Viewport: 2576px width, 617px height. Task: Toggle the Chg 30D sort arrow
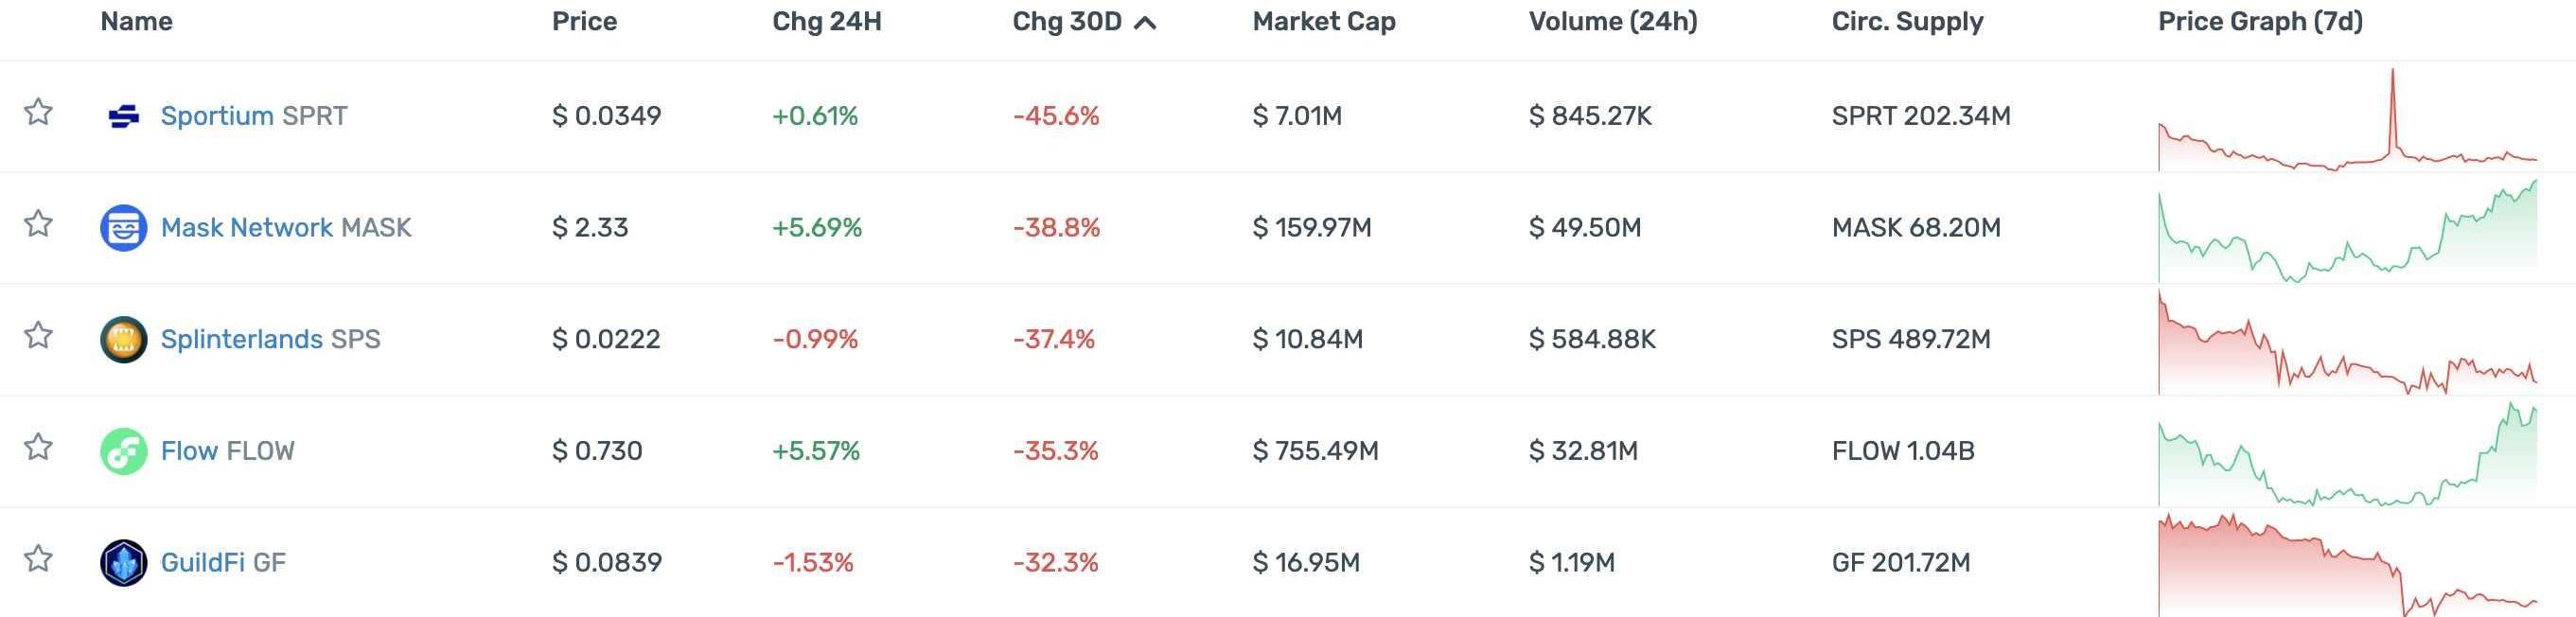coord(1145,23)
